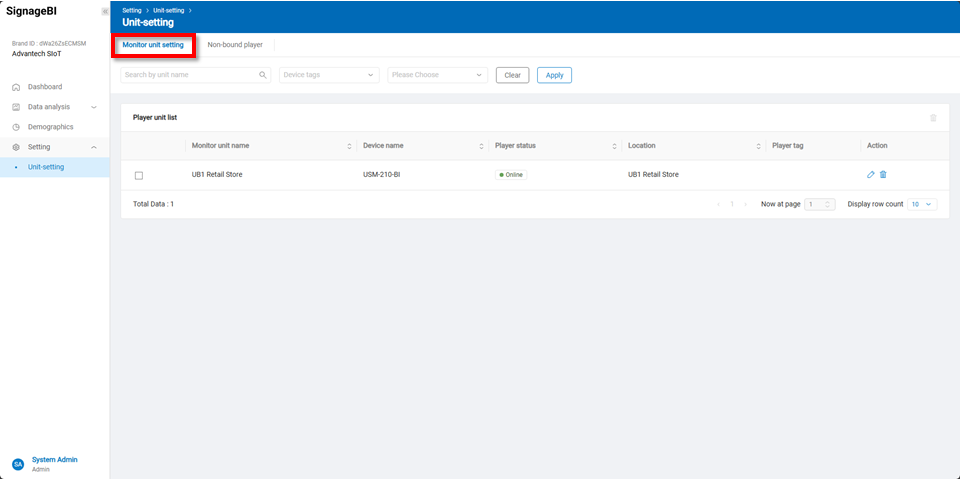Image resolution: width=960 pixels, height=480 pixels.
Task: Open the Device tags dropdown
Action: coord(328,75)
